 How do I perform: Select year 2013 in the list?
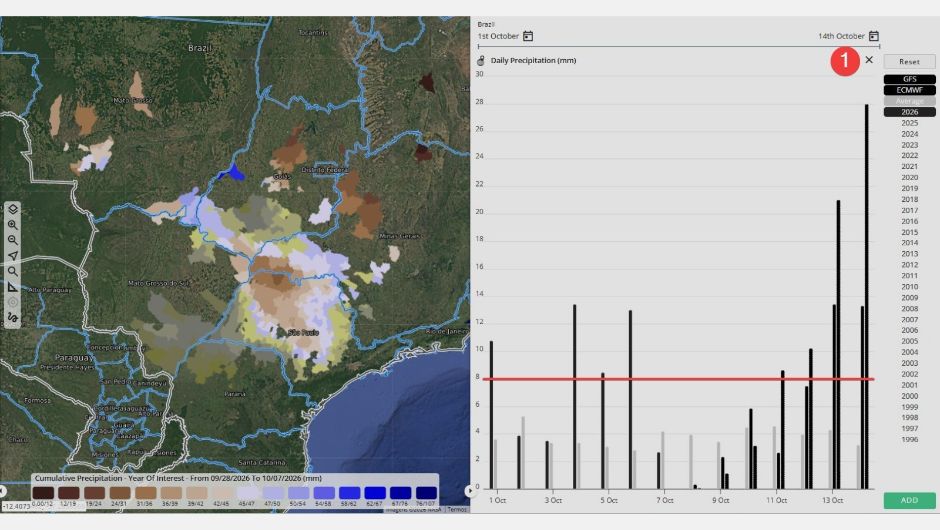909,254
